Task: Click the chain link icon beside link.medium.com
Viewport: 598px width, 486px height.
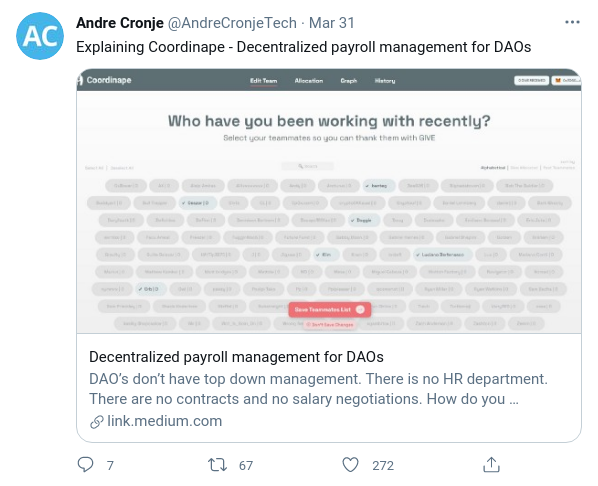Action: tap(97, 422)
